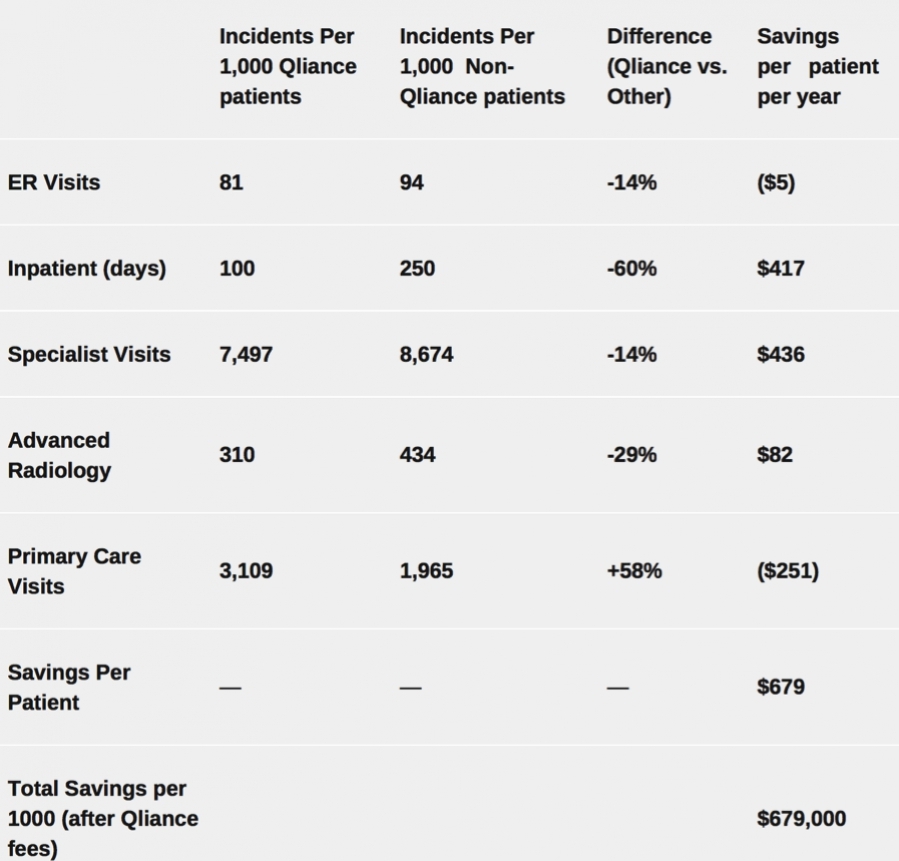This screenshot has width=899, height=861.
Task: Click Incidents Per 1,000 Qliance patients header
Action: click(288, 67)
